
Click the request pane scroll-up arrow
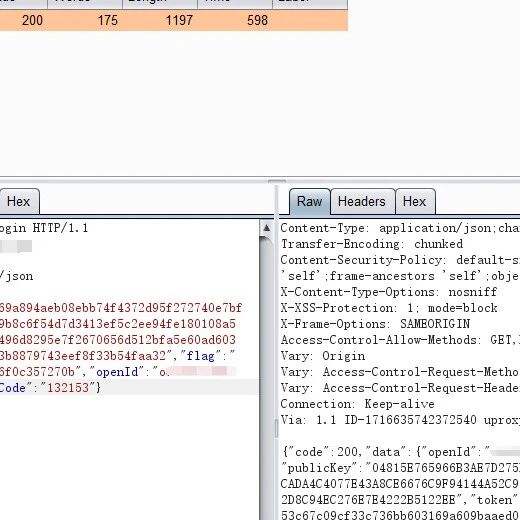266,228
